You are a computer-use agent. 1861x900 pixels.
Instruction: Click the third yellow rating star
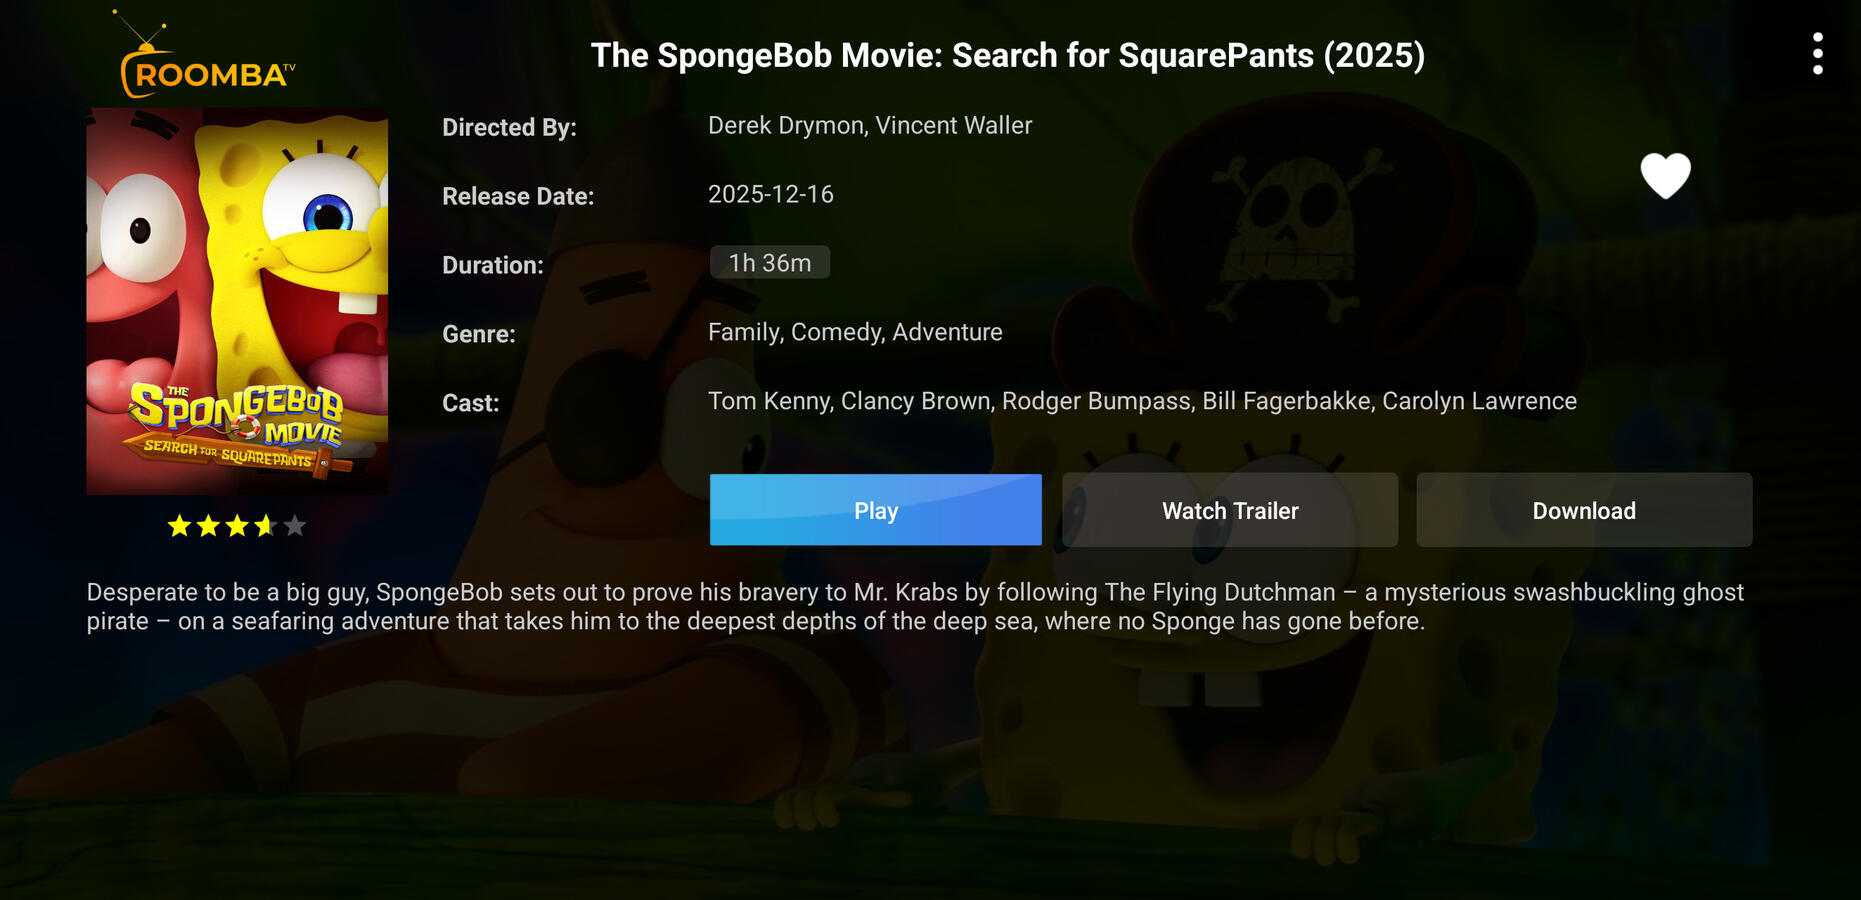pyautogui.click(x=237, y=526)
